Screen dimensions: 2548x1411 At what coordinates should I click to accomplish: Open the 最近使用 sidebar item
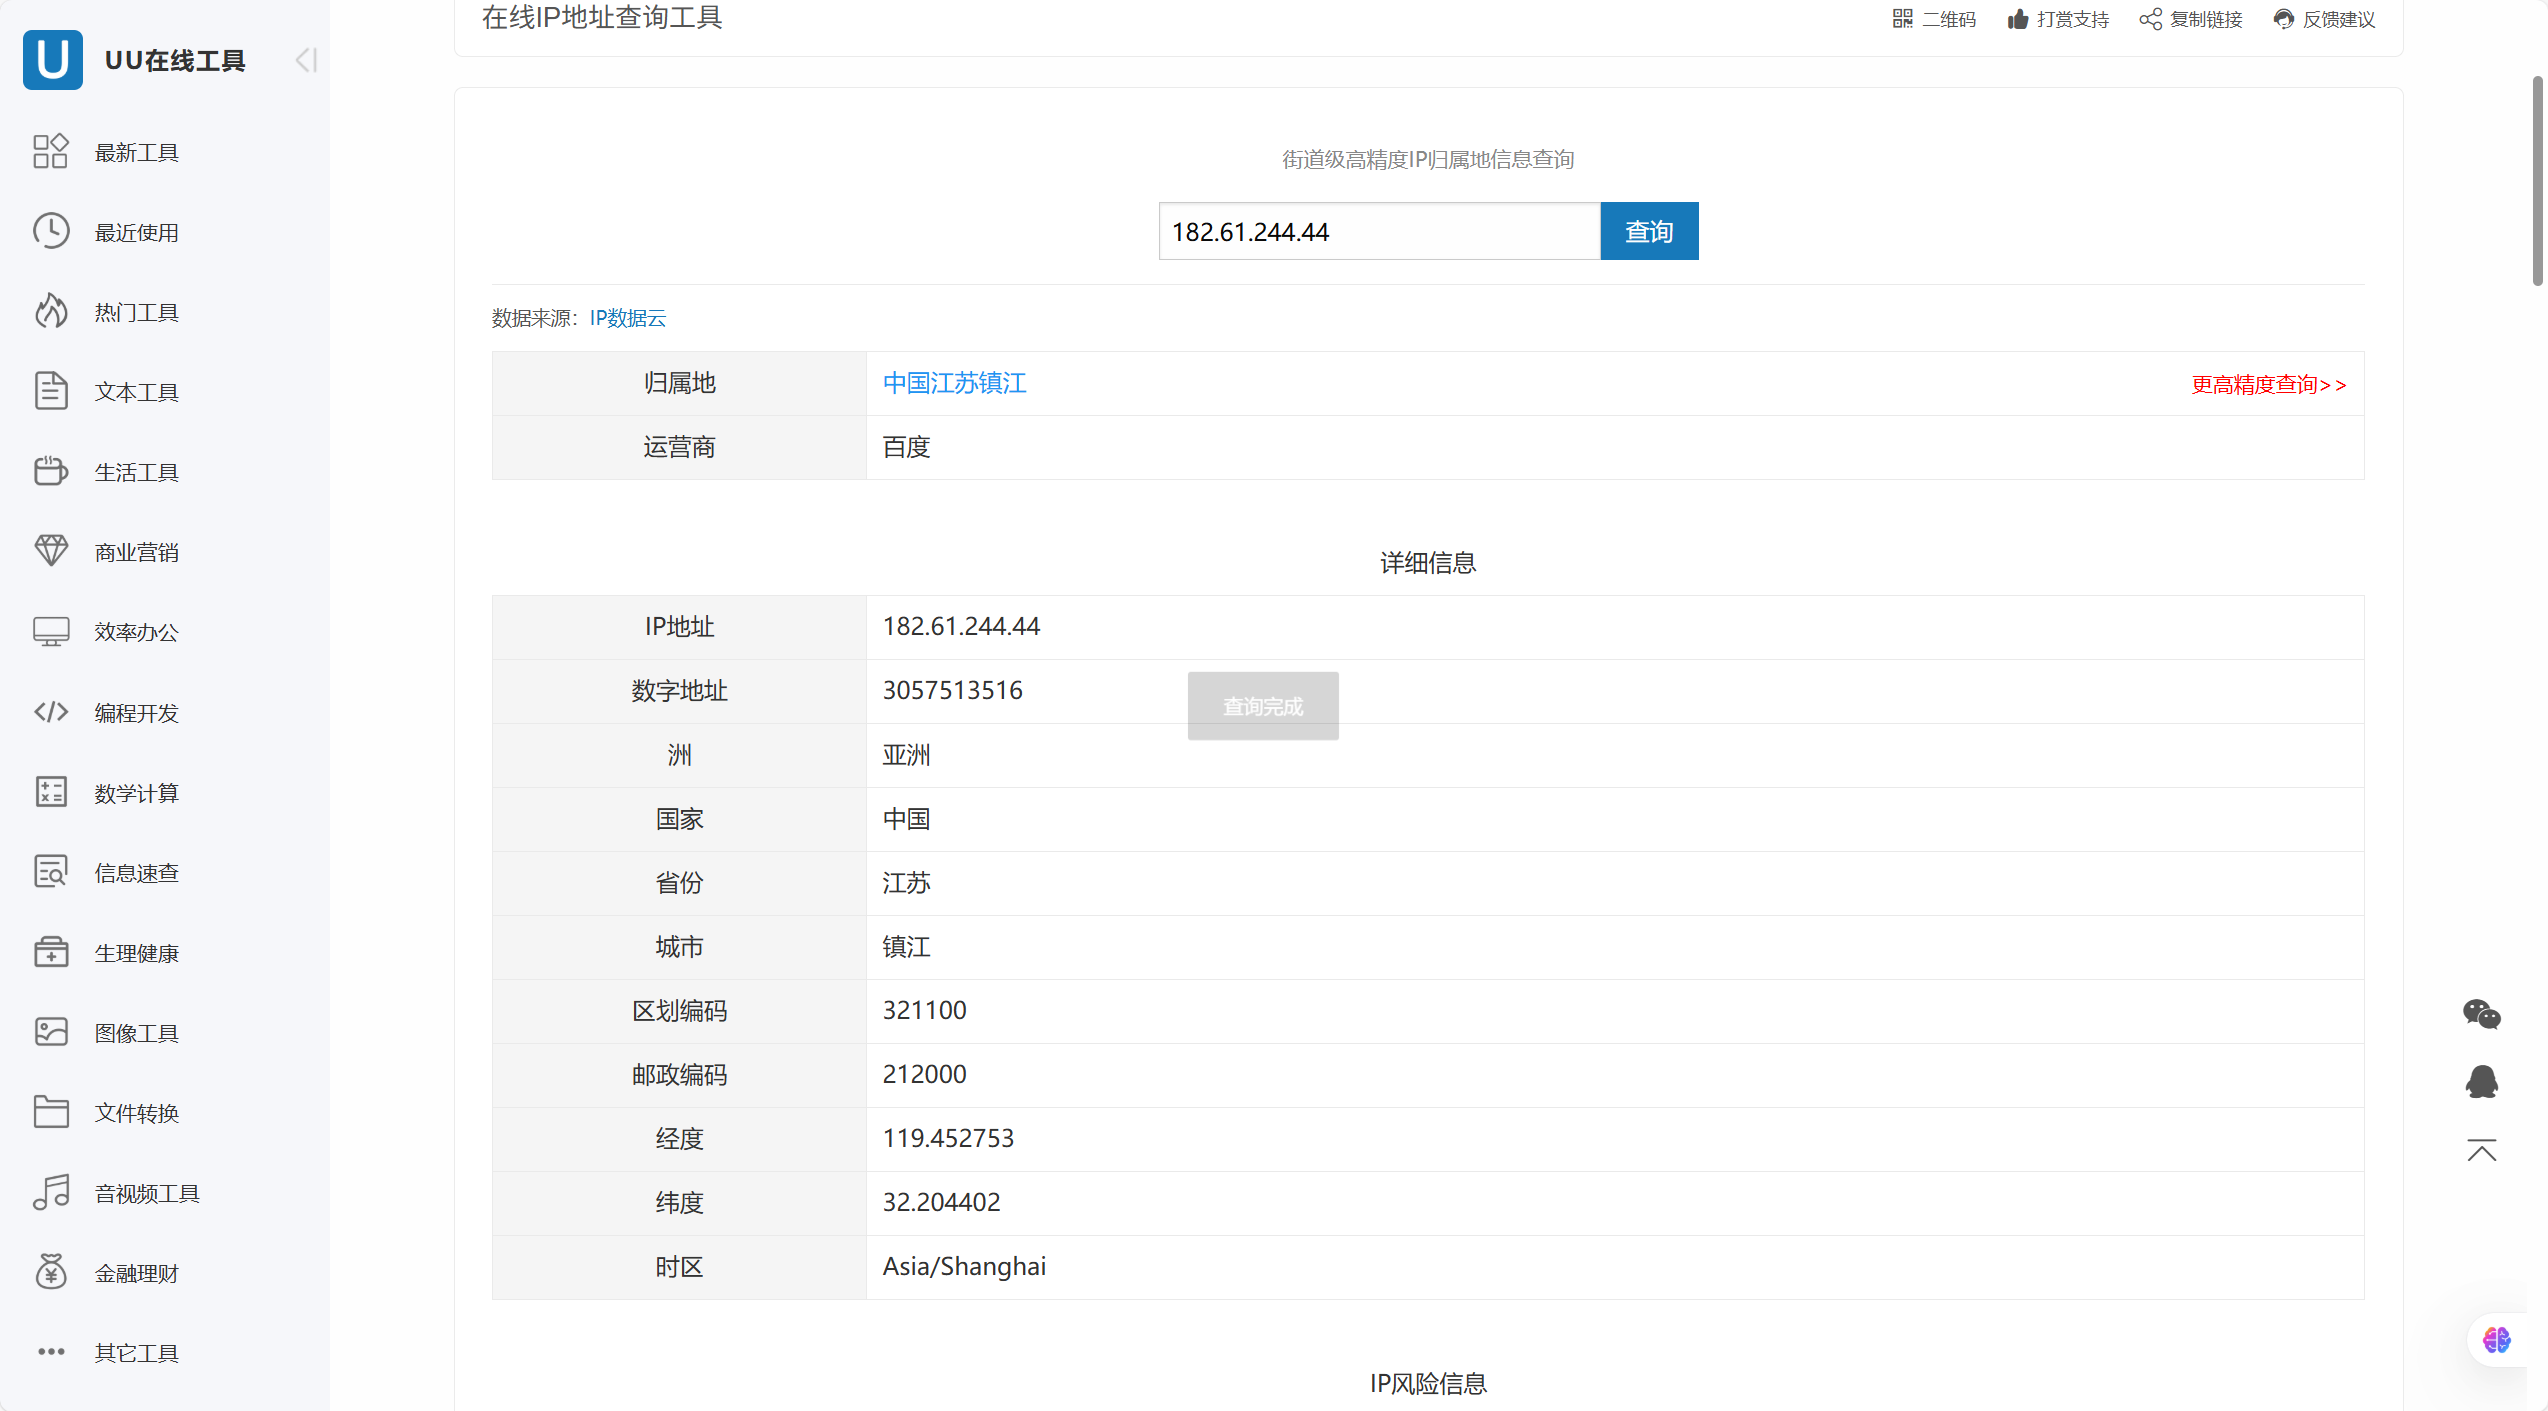click(x=136, y=232)
